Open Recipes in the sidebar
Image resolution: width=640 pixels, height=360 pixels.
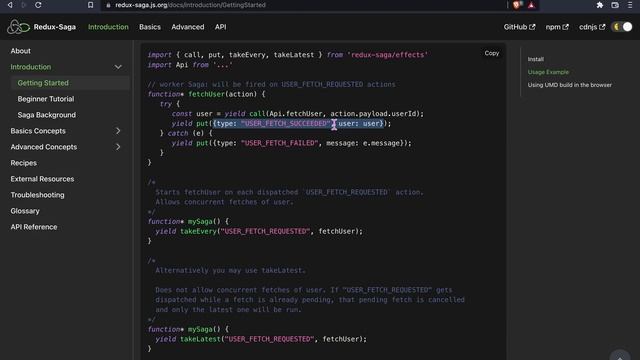click(24, 163)
